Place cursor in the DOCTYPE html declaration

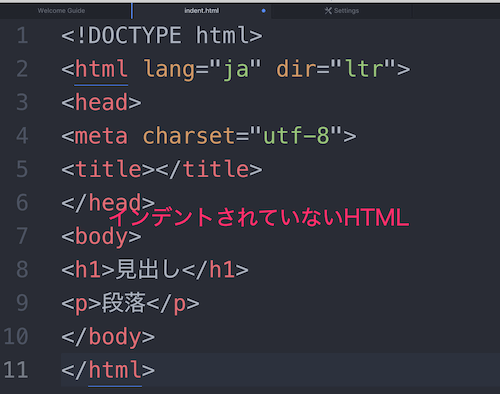(x=162, y=35)
